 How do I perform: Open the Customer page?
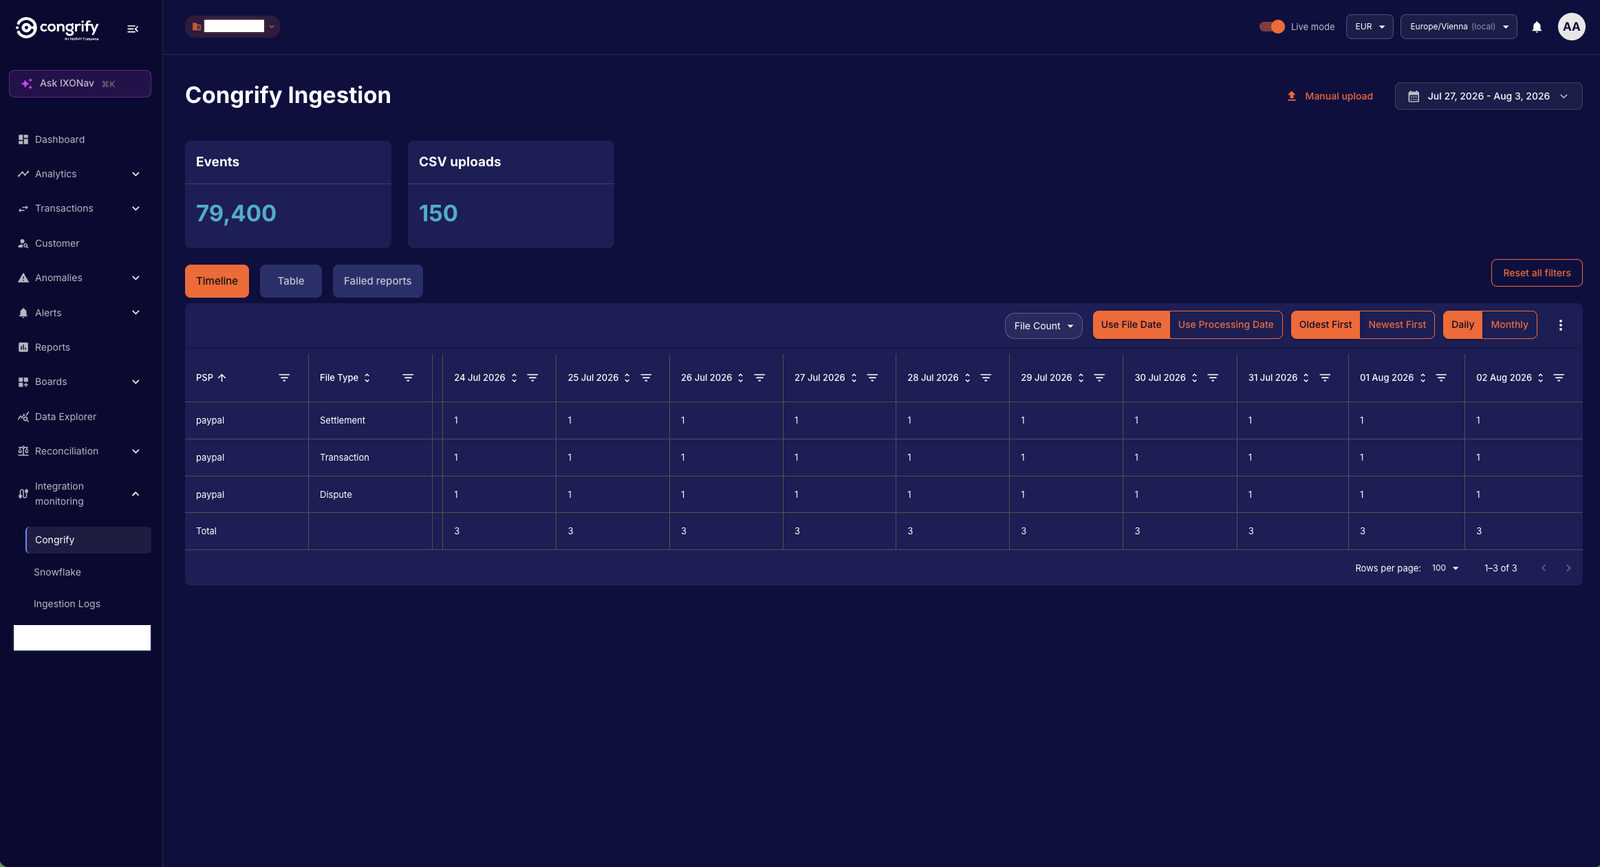pos(80,244)
